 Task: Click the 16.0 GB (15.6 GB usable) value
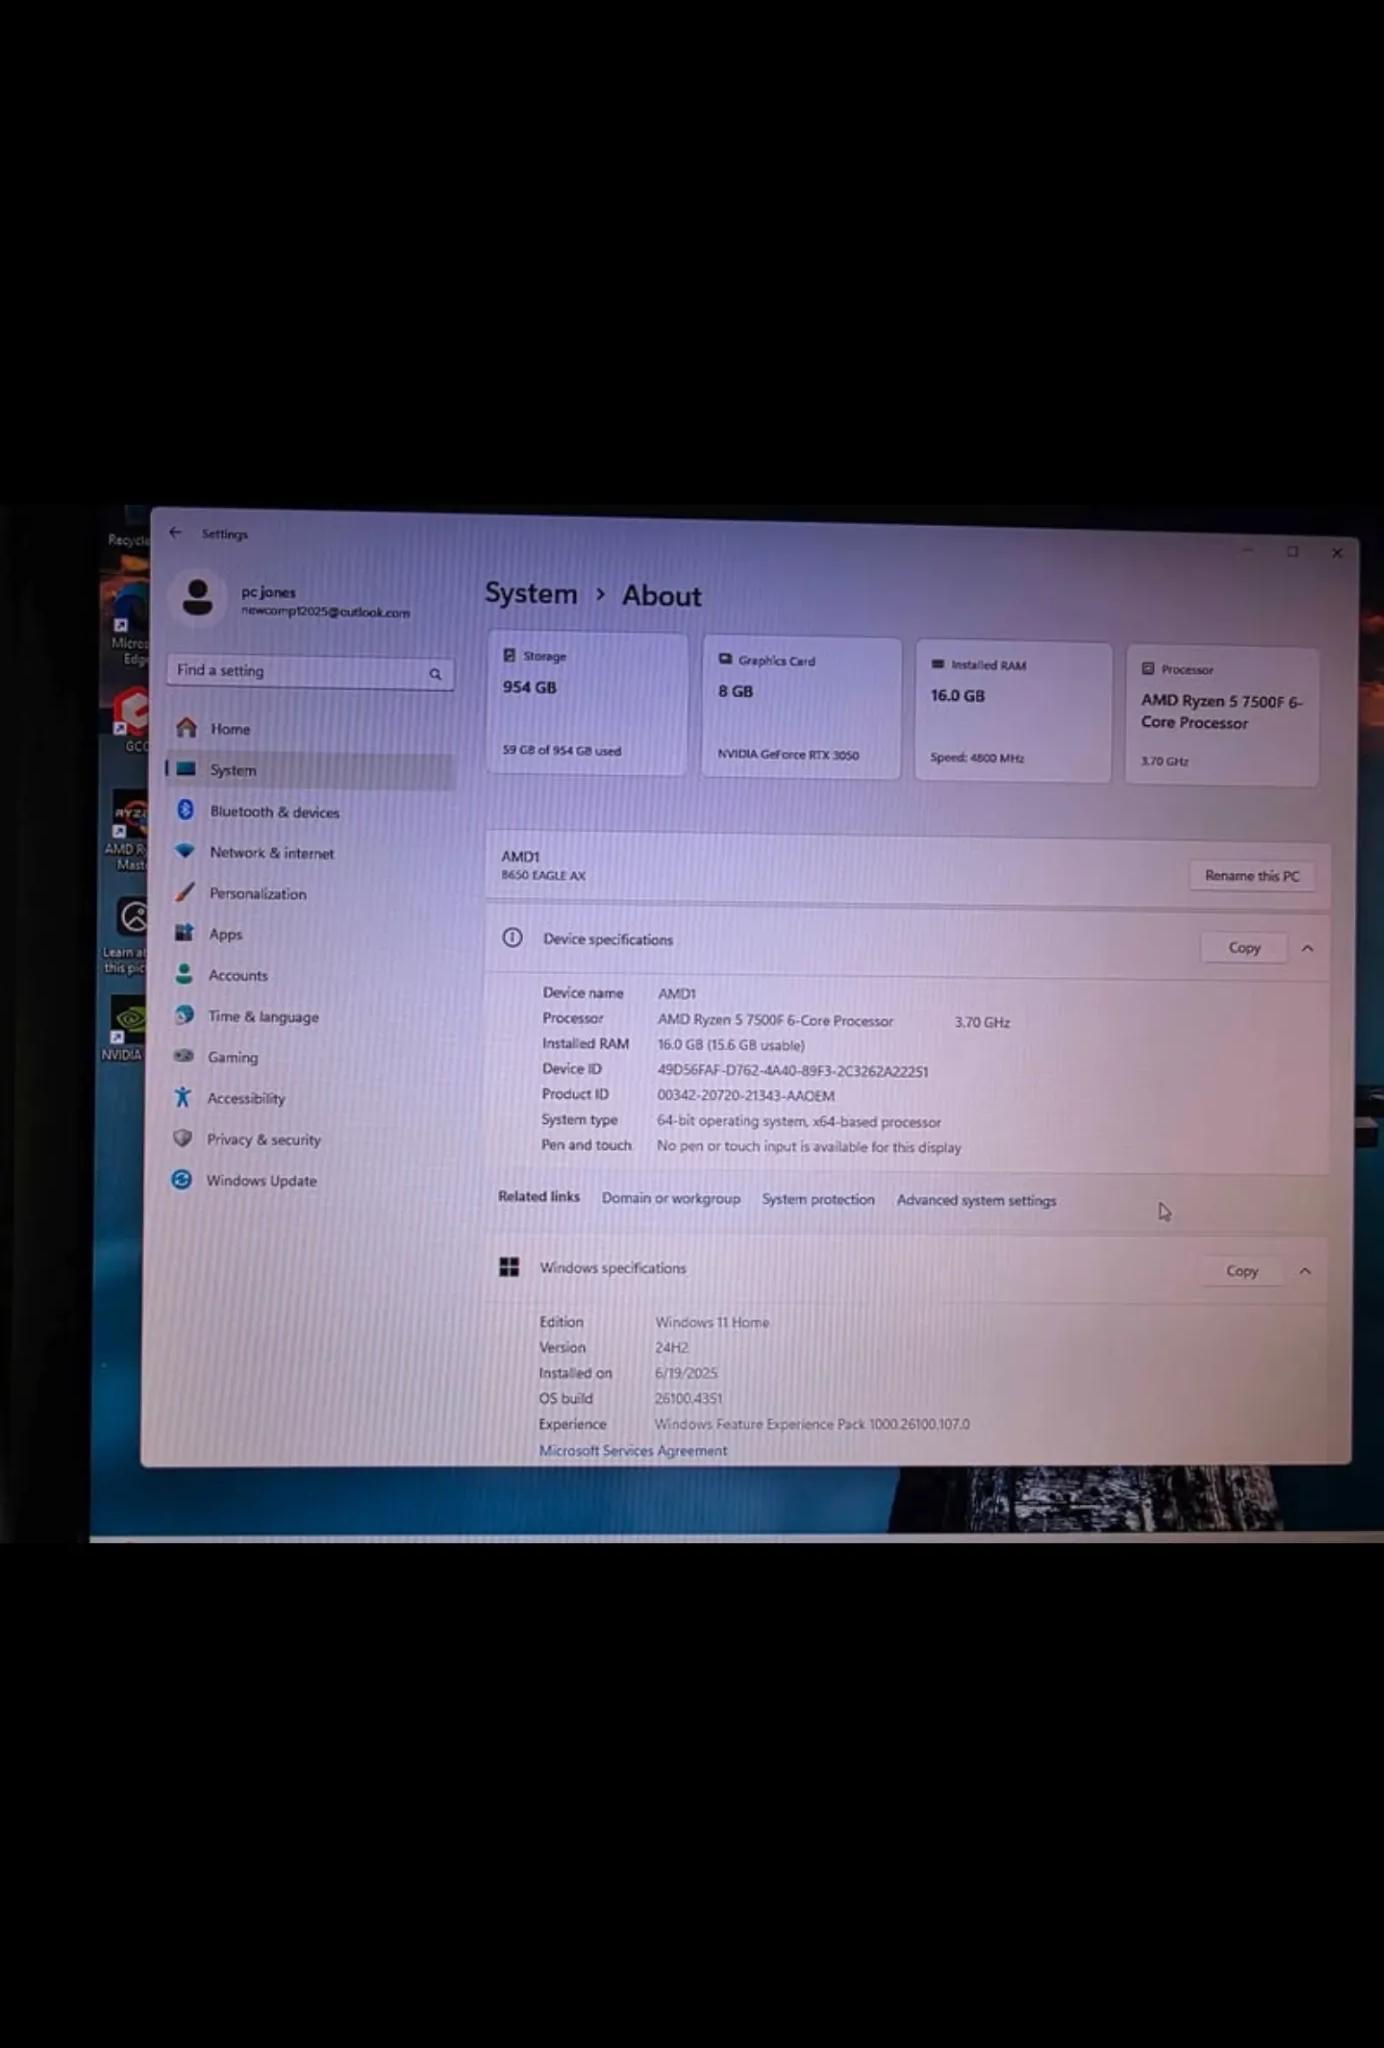[x=731, y=1045]
